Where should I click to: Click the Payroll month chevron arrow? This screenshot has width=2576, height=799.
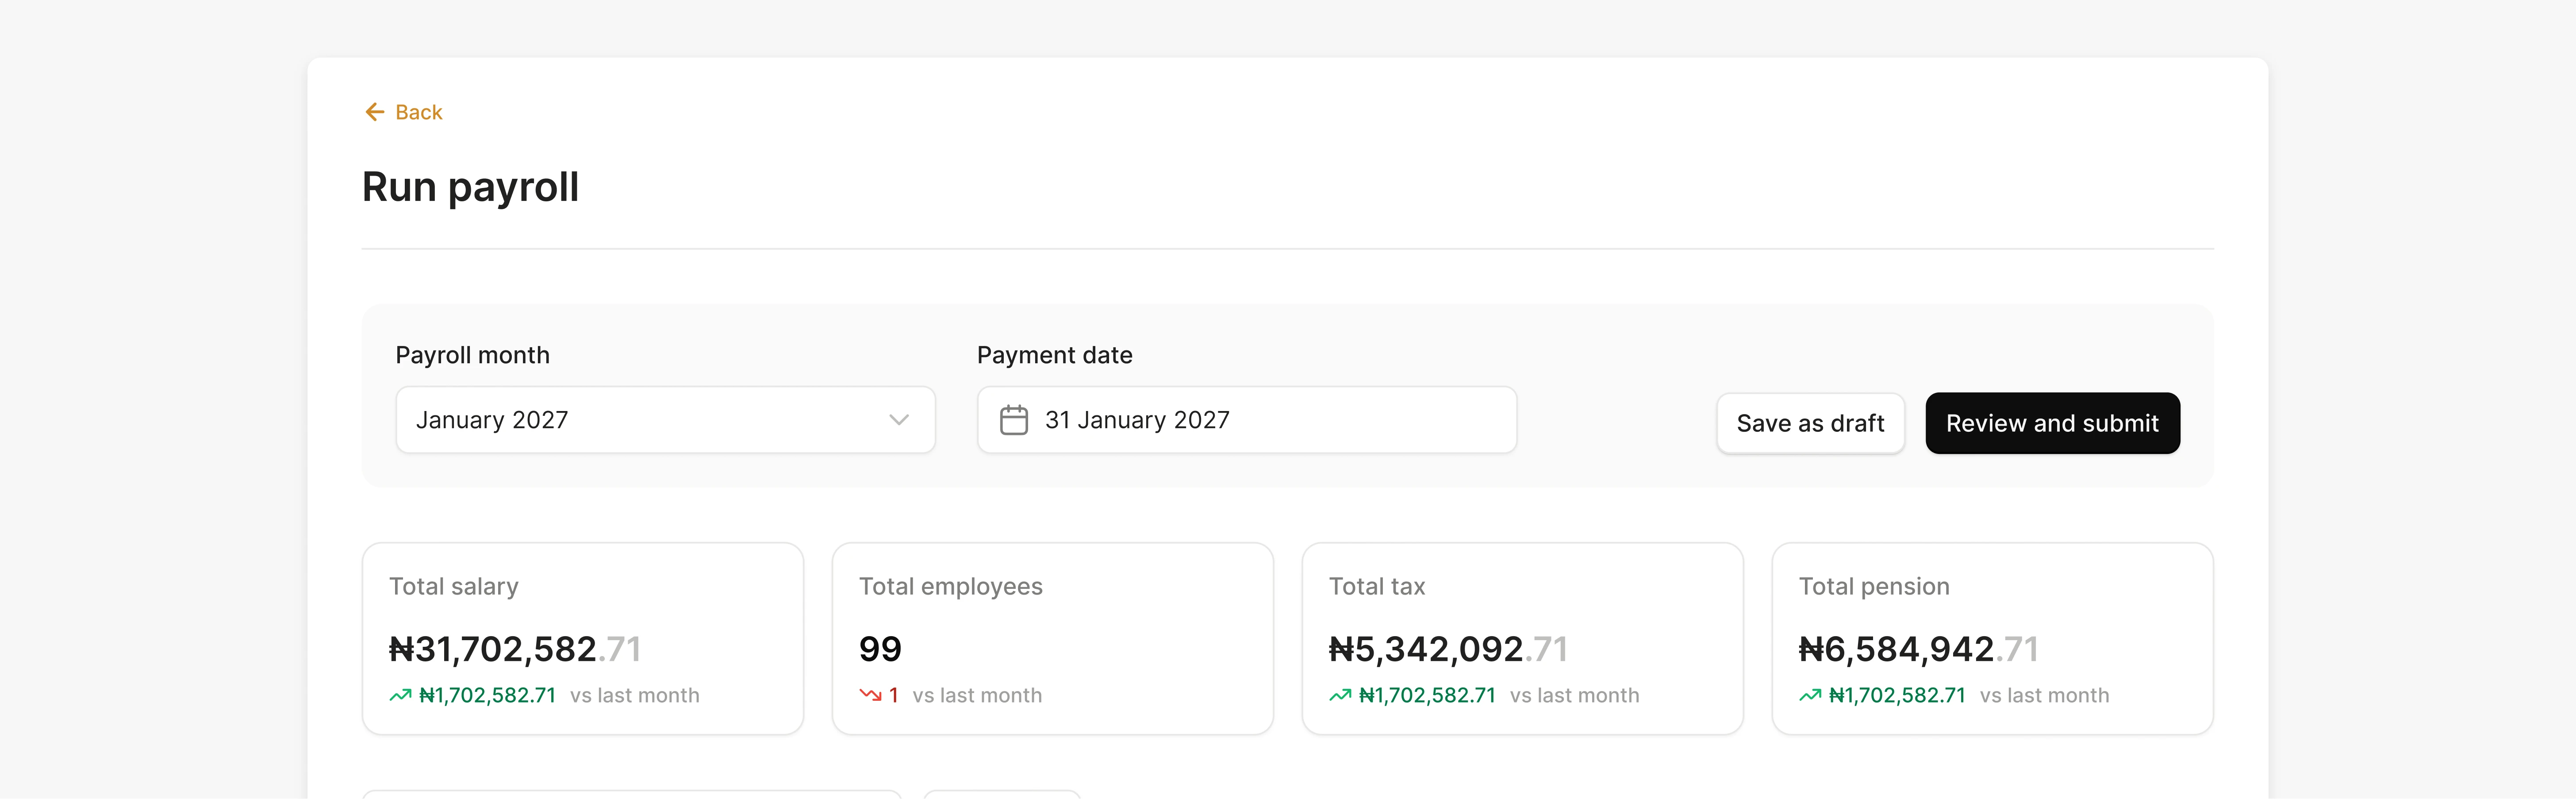pos(898,420)
